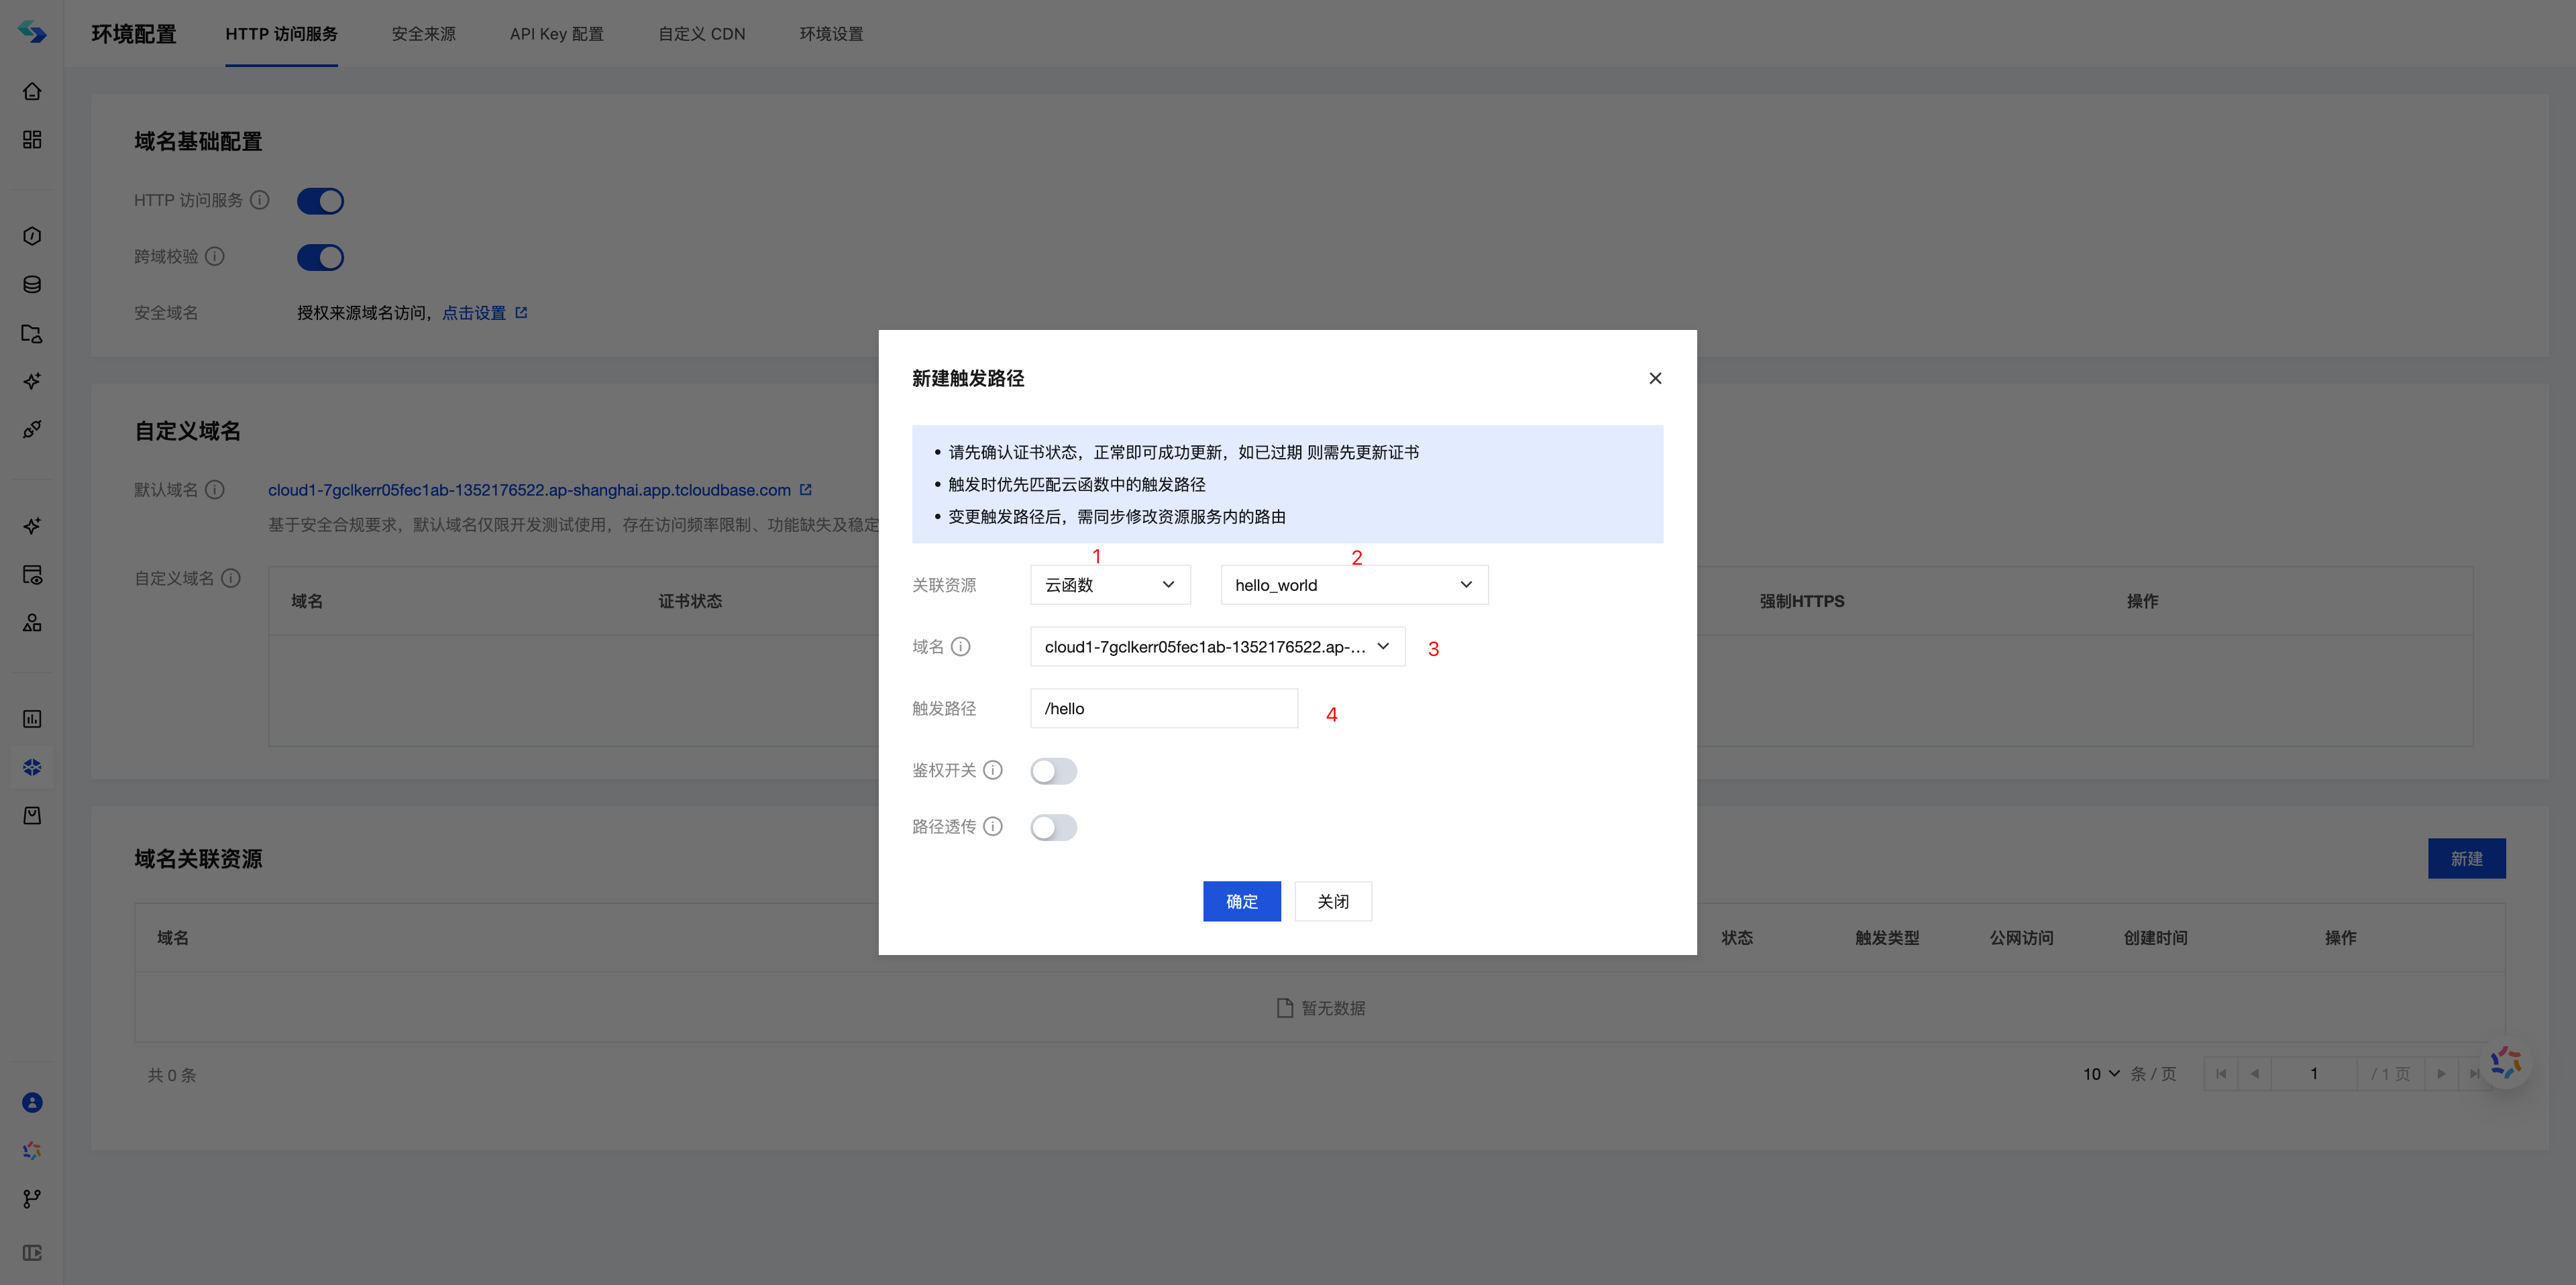Open the 域名 domain dropdown in dialog
The width and height of the screenshot is (2576, 1285).
(1217, 647)
